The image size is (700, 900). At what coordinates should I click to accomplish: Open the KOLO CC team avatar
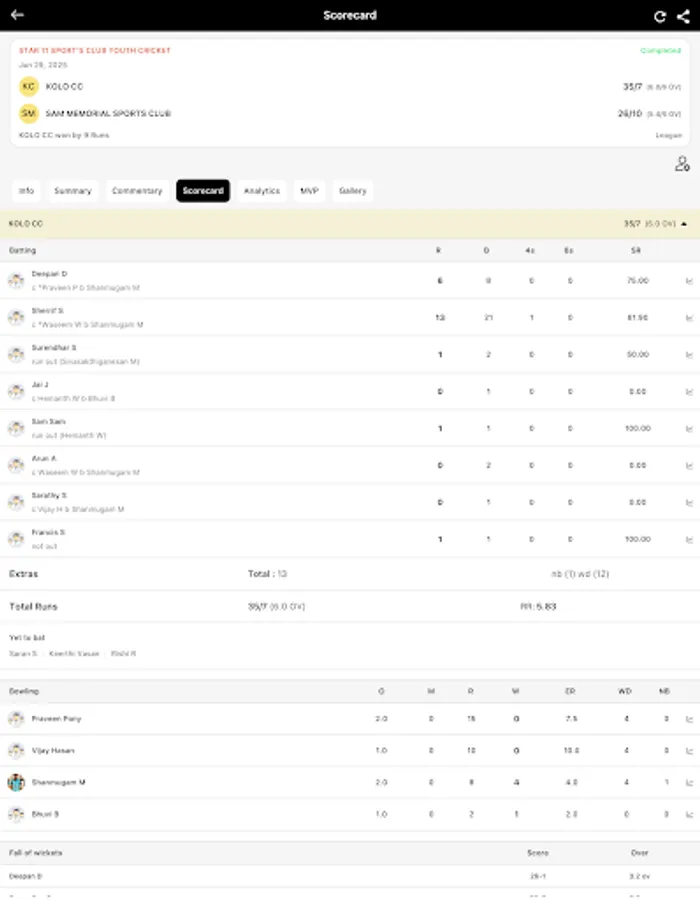(x=29, y=86)
